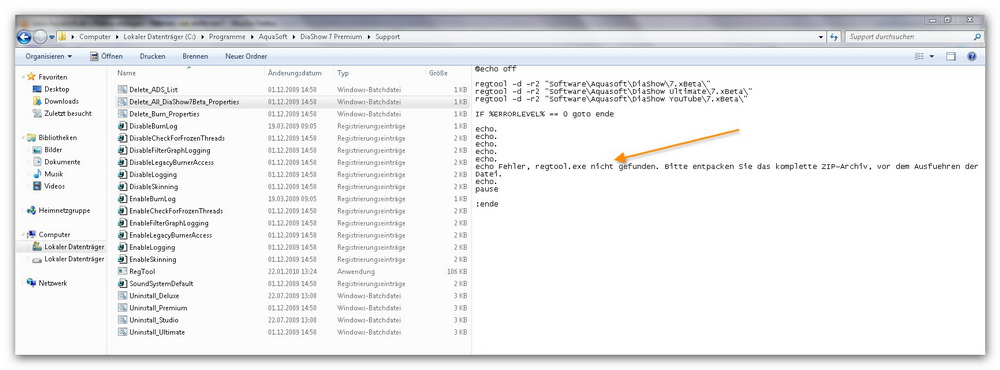The image size is (1000, 370).
Task: Select Heimnetzgruppe in the navigation pane
Action: (x=64, y=211)
